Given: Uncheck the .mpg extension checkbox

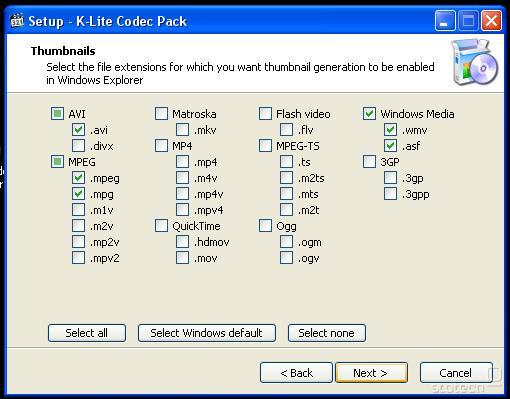Looking at the screenshot, I should pyautogui.click(x=79, y=194).
